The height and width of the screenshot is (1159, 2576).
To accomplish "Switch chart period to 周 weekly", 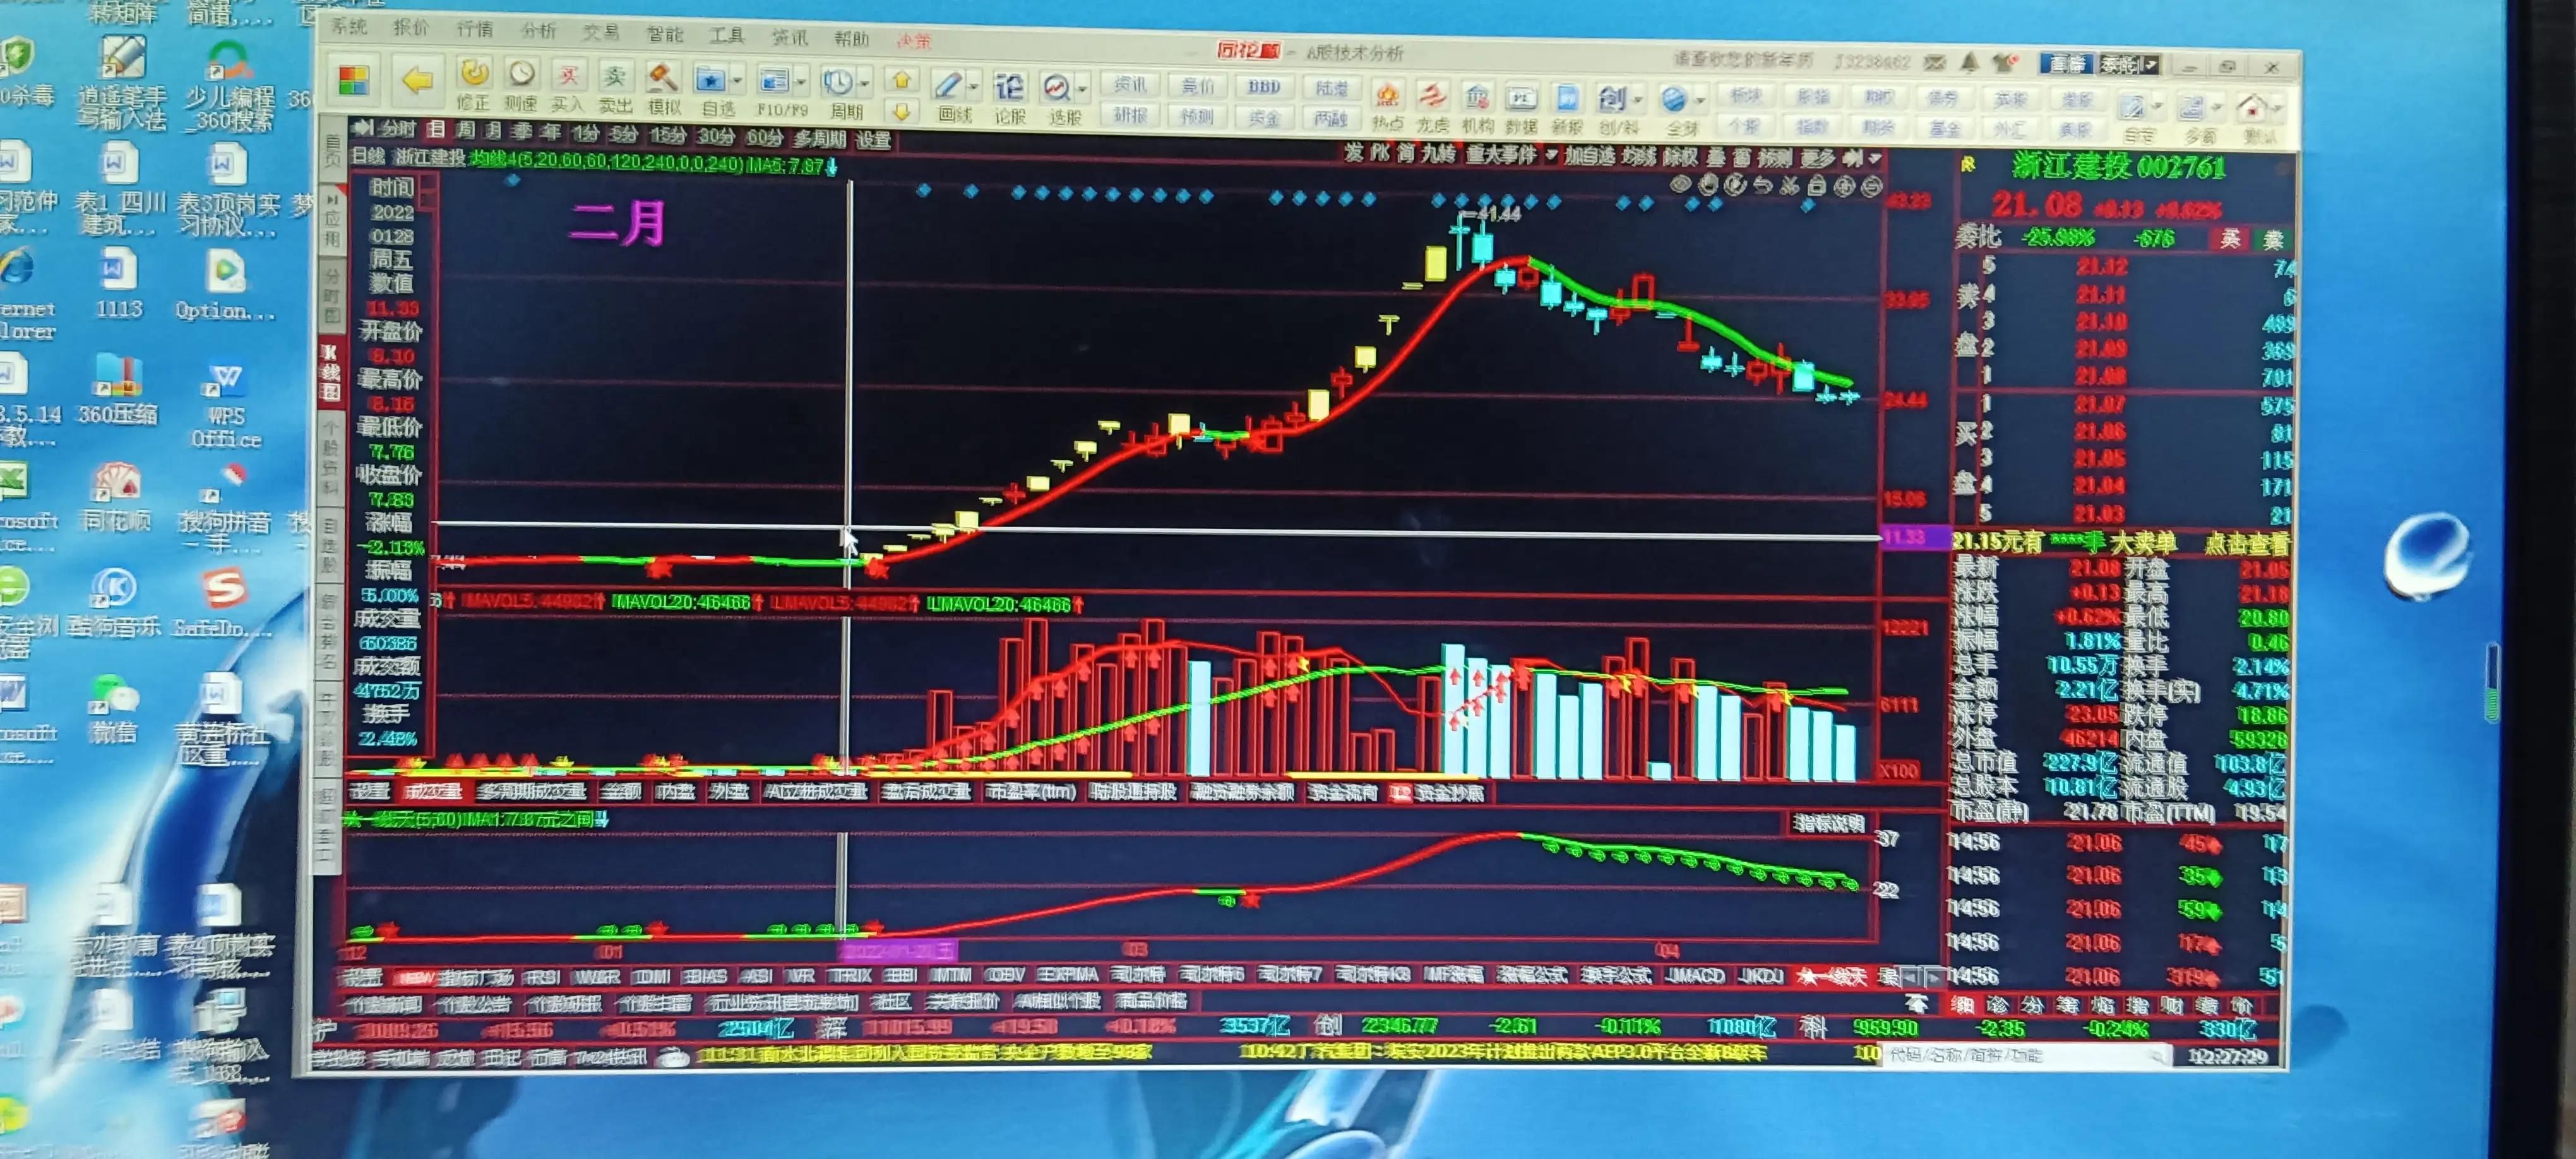I will coord(465,130).
